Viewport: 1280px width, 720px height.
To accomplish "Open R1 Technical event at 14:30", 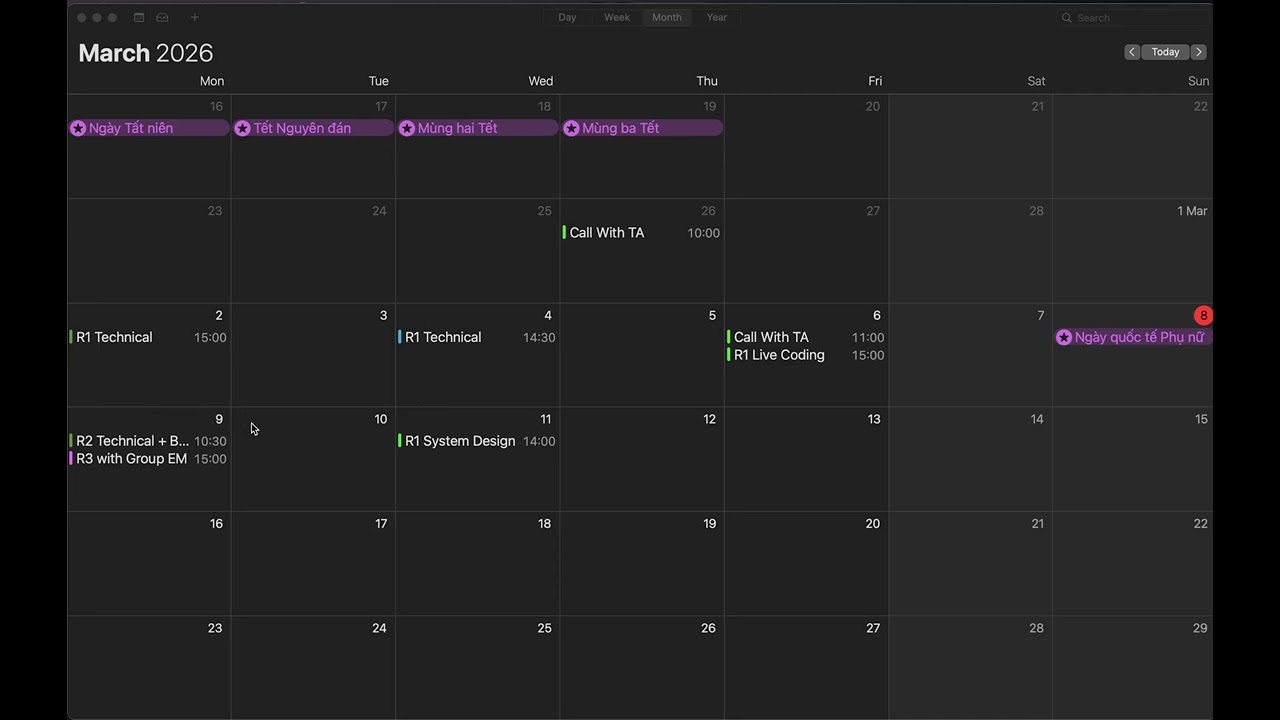I will pyautogui.click(x=478, y=337).
